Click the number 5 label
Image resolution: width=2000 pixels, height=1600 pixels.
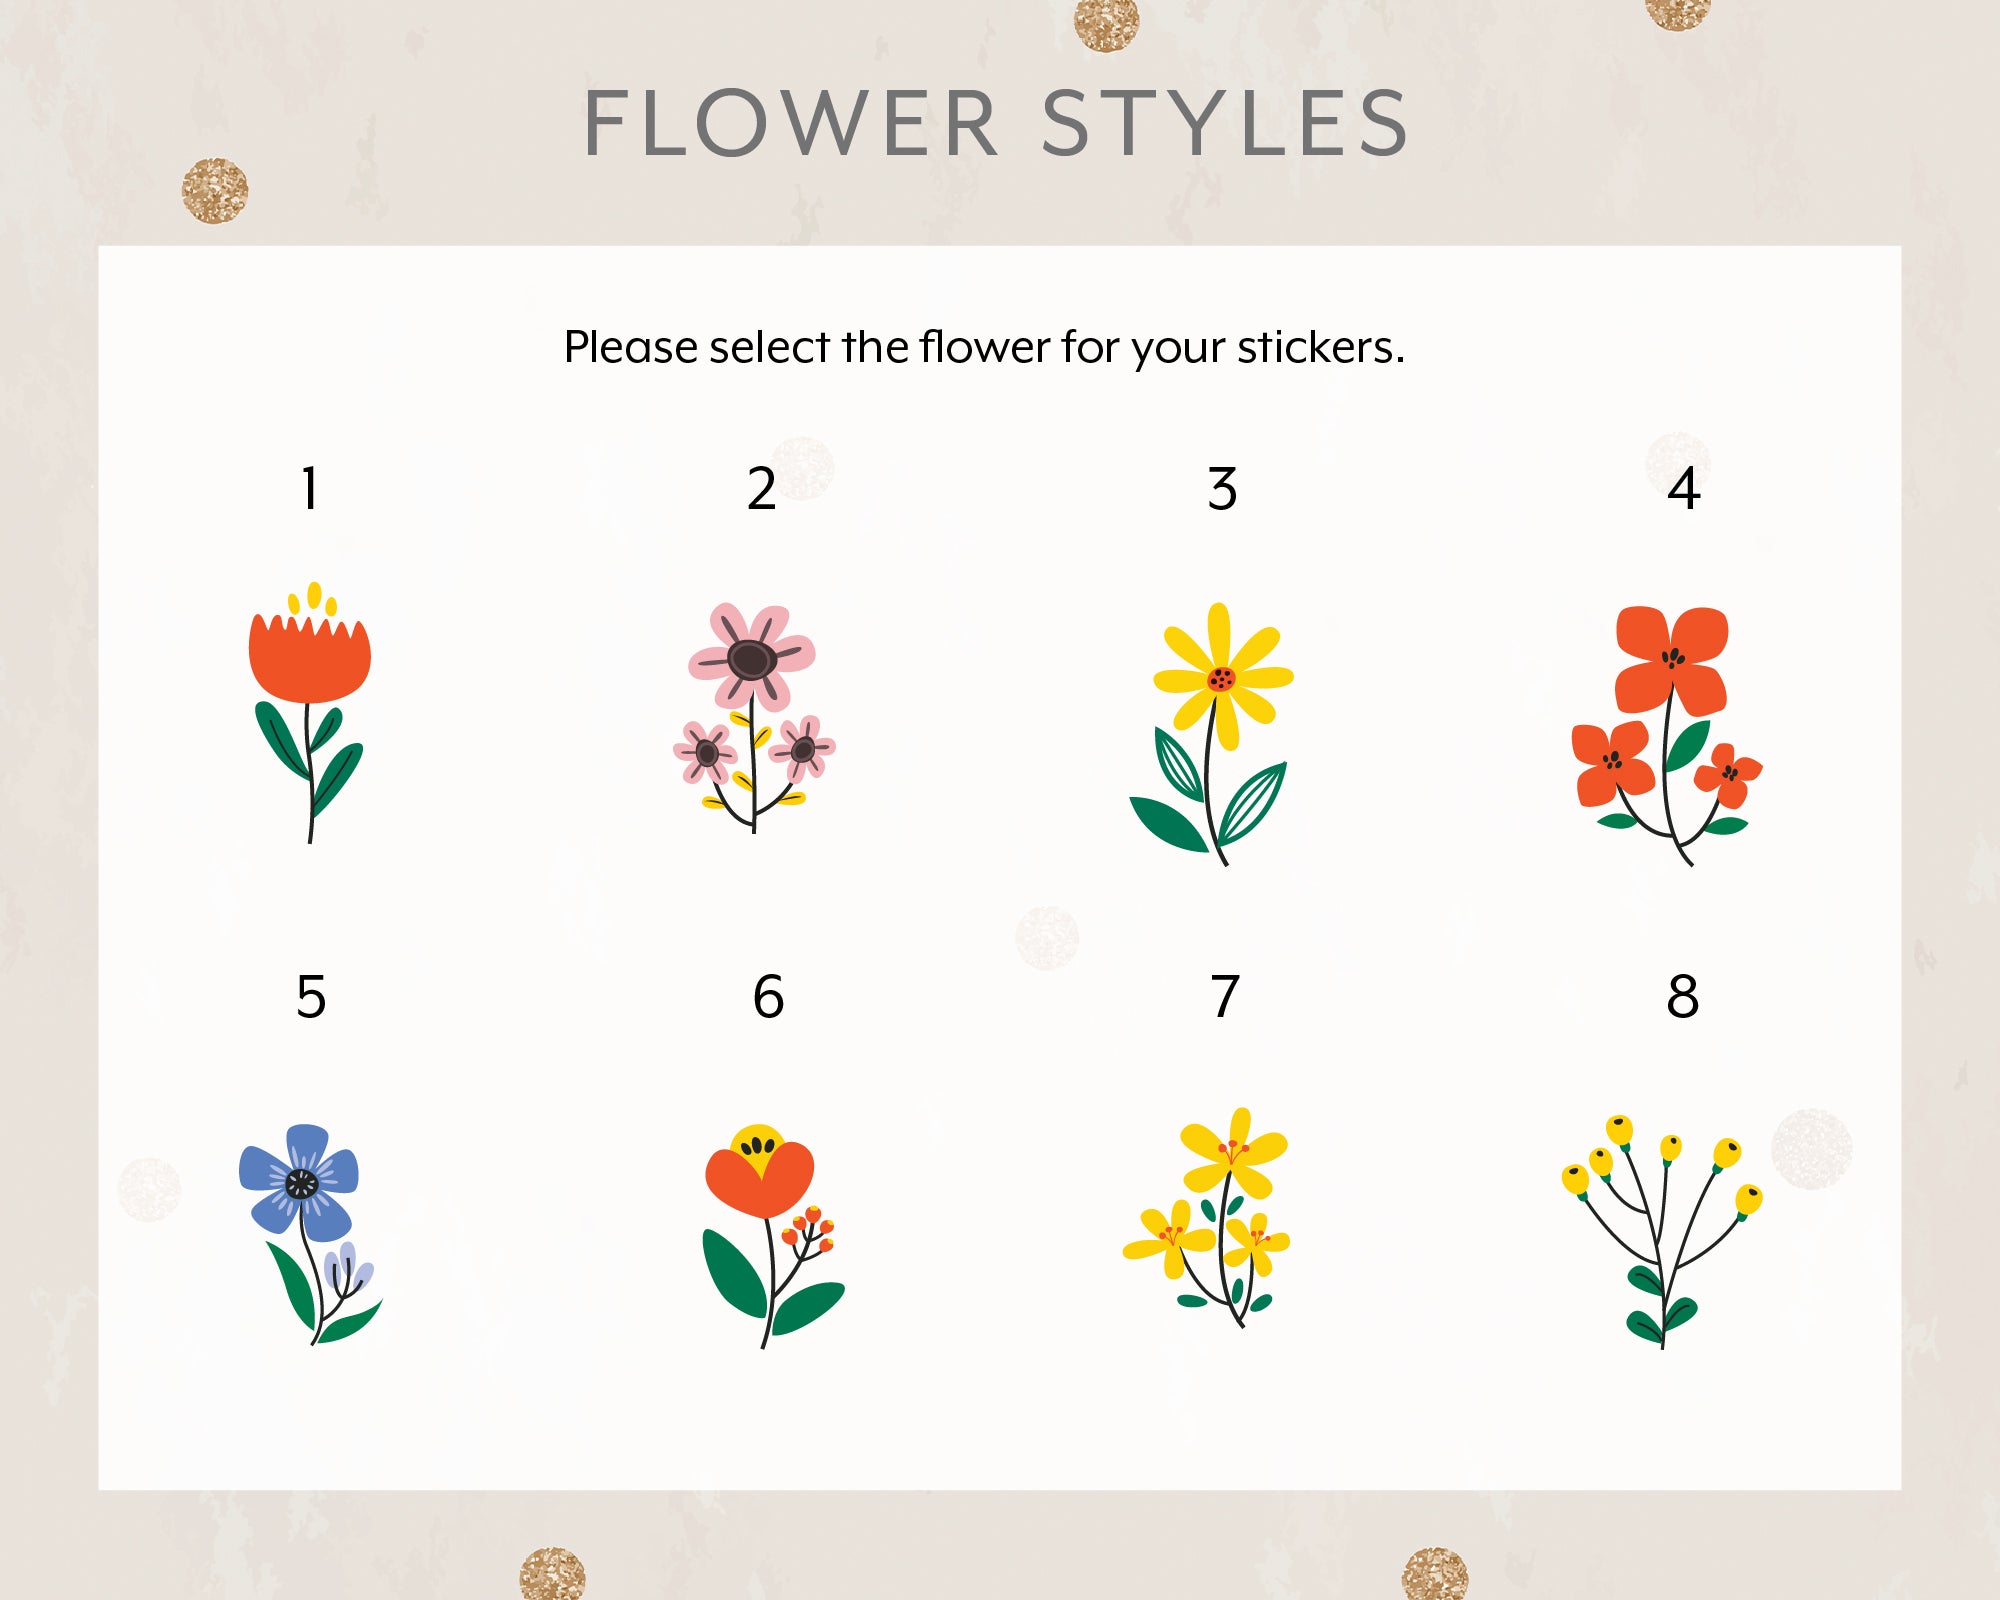[311, 997]
